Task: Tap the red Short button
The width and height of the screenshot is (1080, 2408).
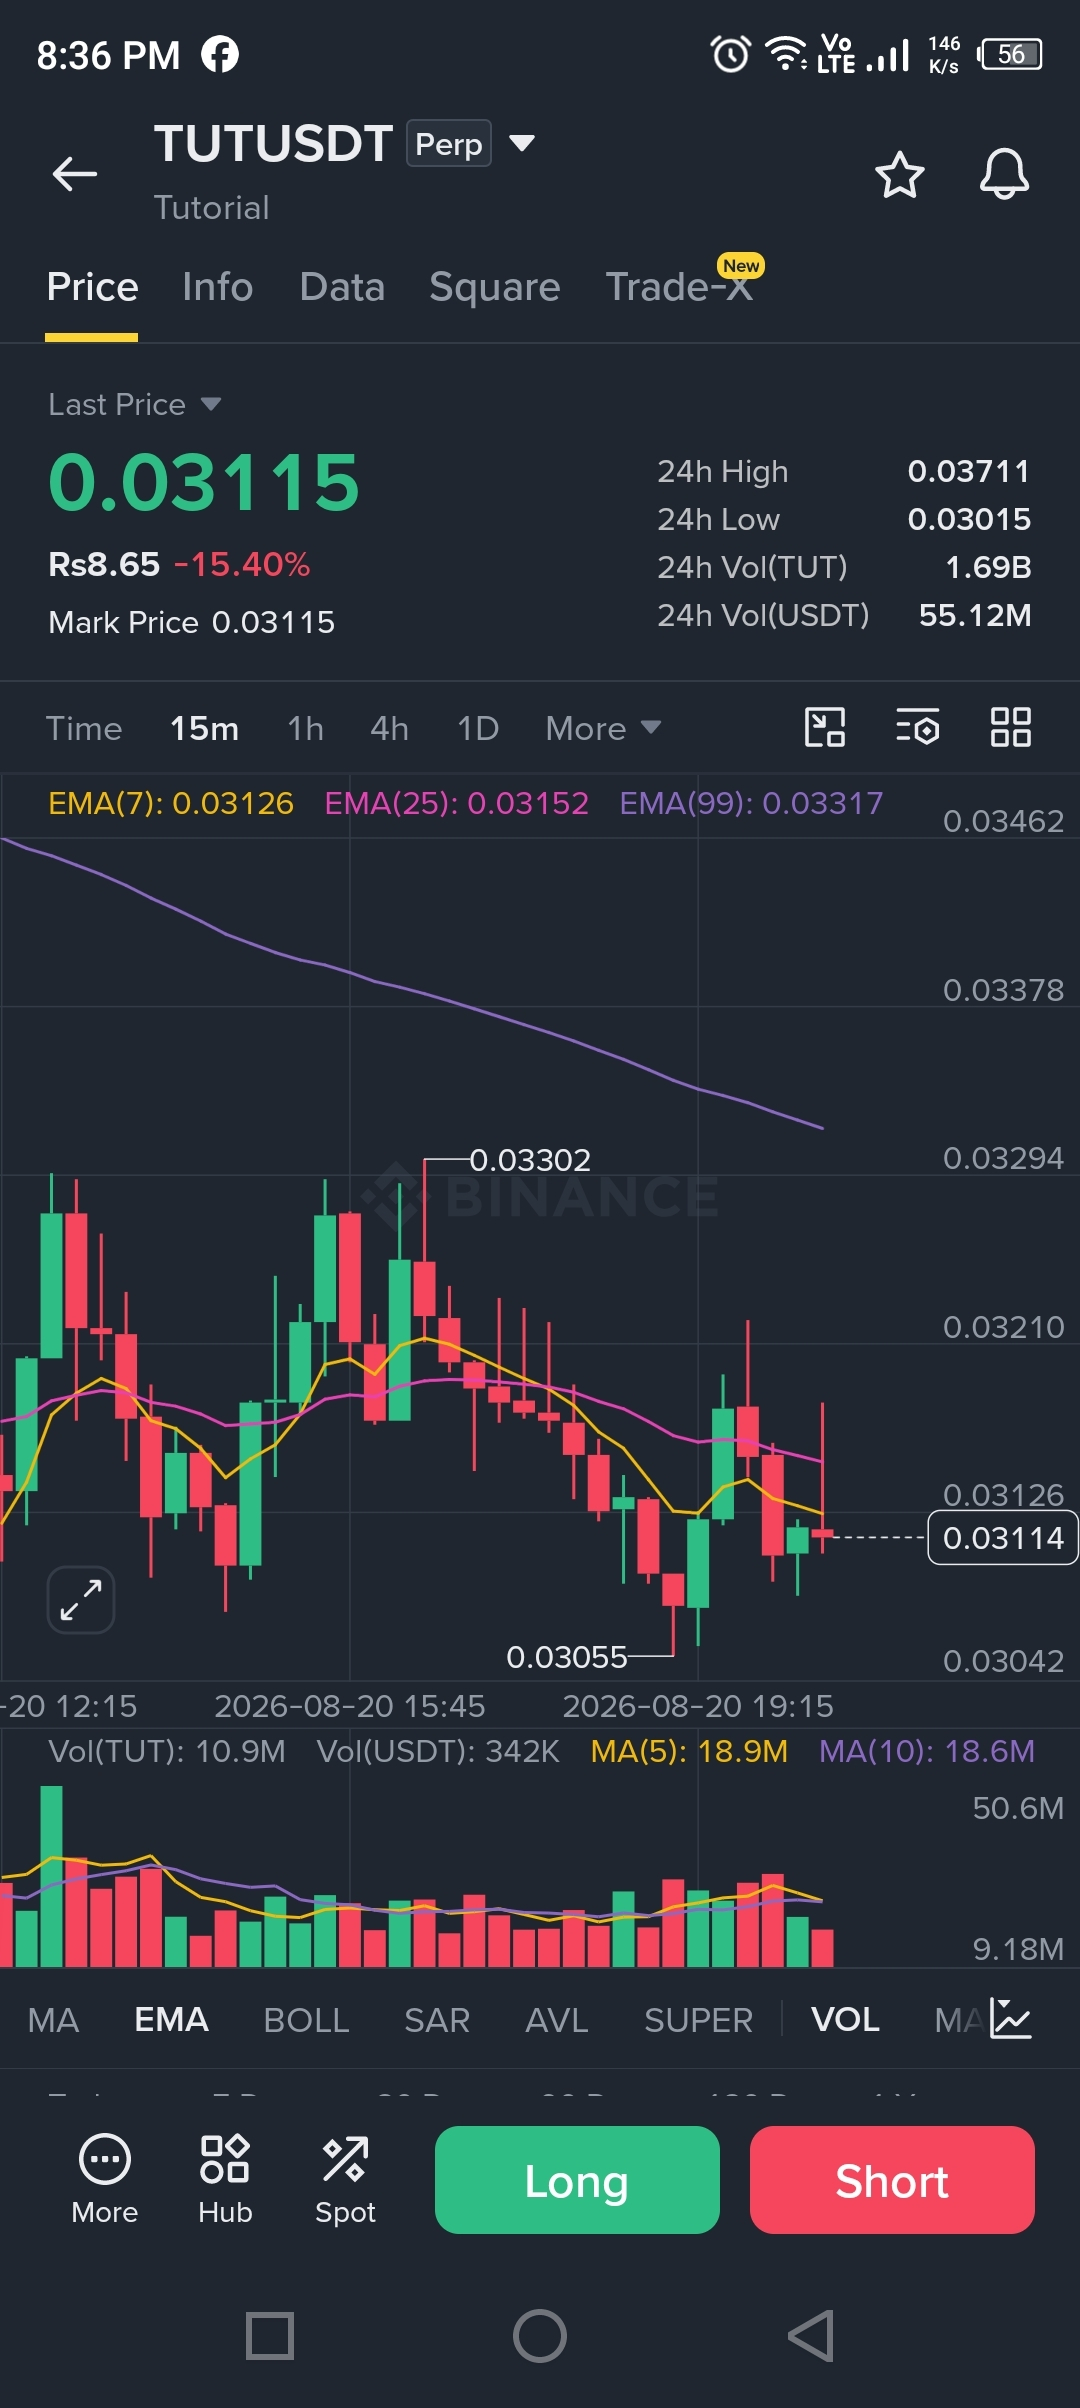Action: tap(892, 2180)
